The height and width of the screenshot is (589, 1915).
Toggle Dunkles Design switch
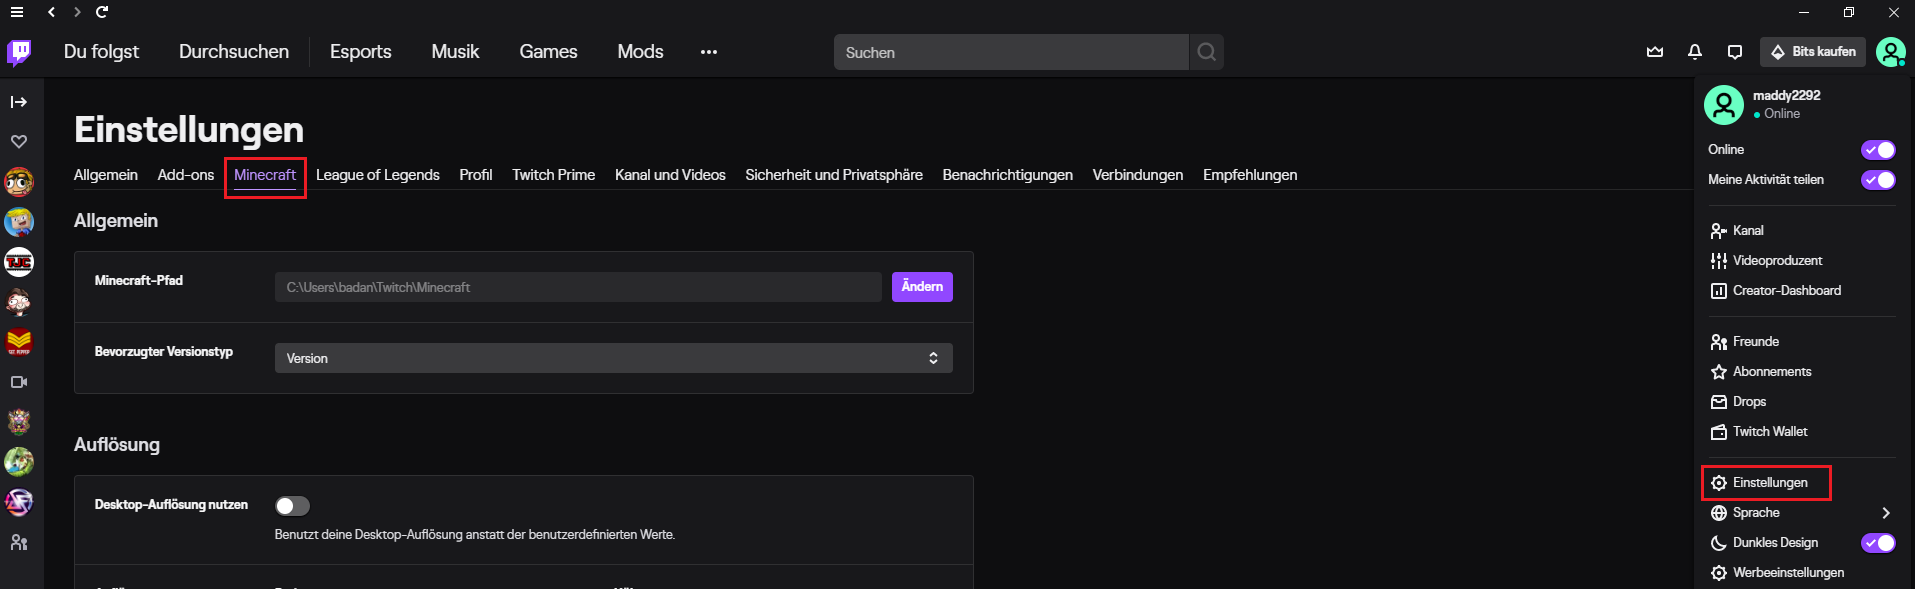coord(1878,543)
